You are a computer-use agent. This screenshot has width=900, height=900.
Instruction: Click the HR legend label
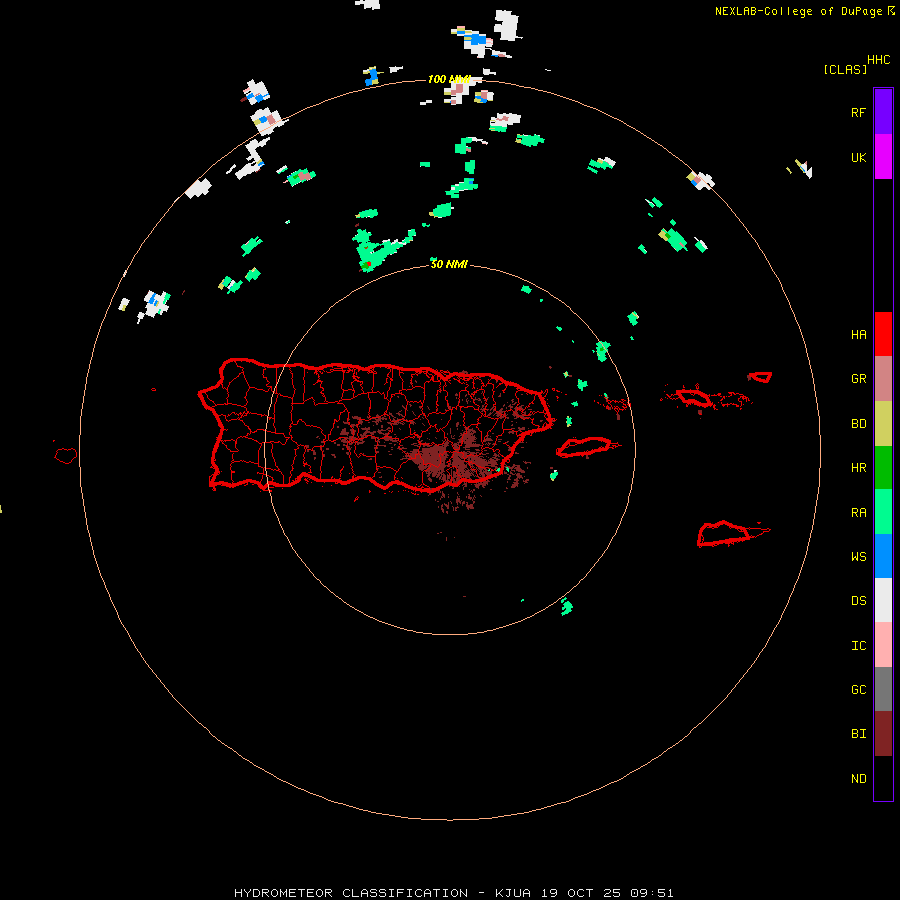pyautogui.click(x=858, y=468)
